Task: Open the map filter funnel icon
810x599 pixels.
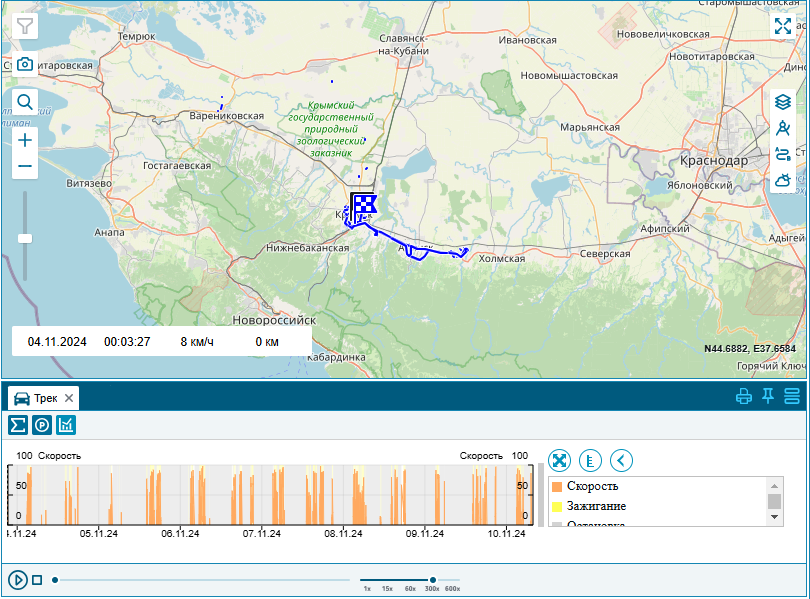Action: pyautogui.click(x=25, y=25)
